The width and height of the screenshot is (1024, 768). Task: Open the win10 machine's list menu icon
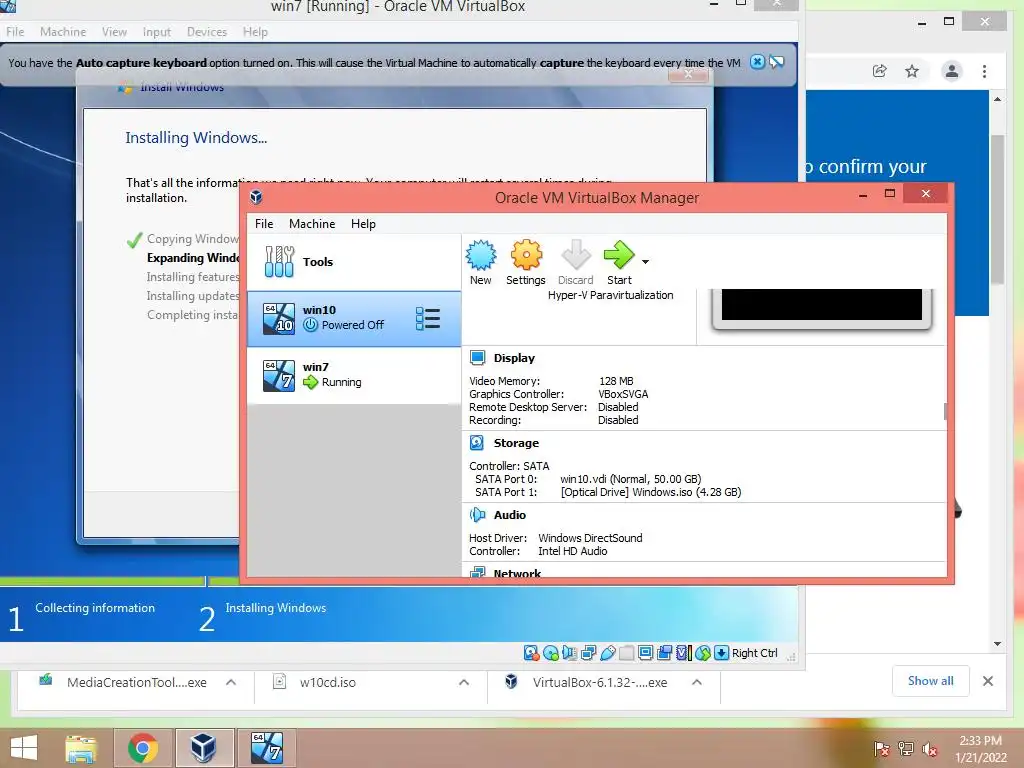pos(428,319)
